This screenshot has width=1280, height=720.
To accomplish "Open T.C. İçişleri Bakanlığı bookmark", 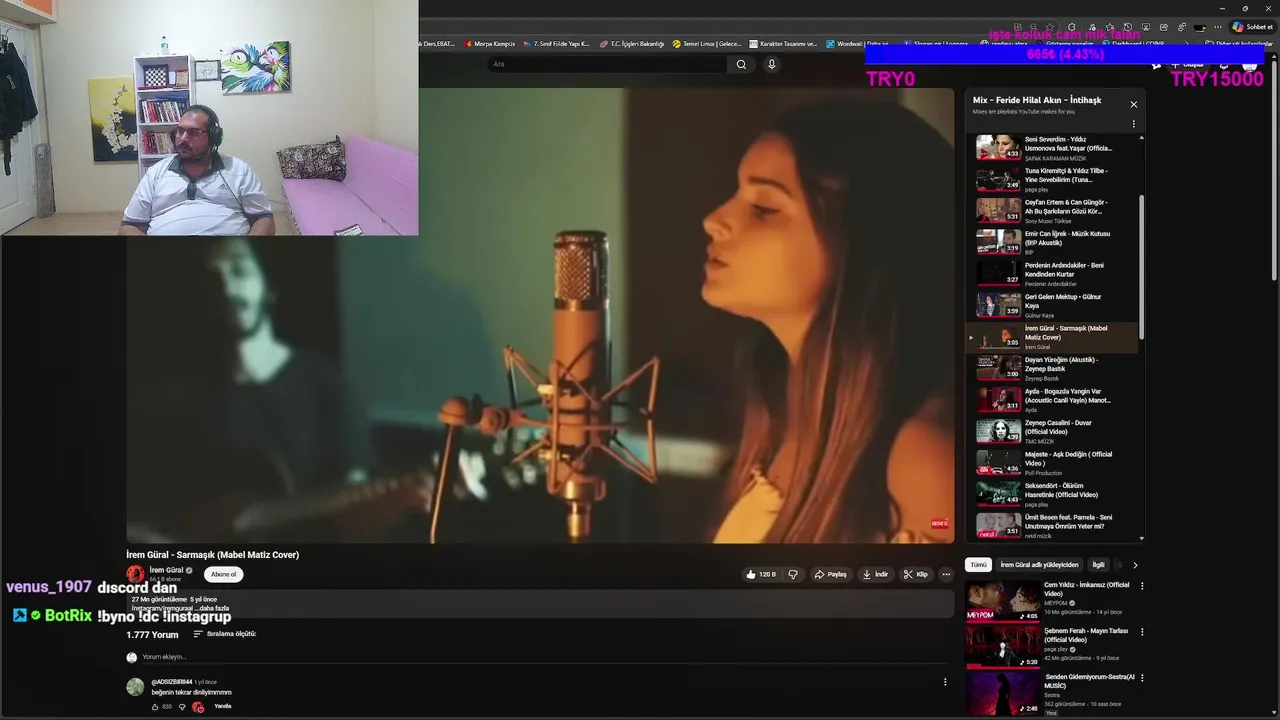I will (x=632, y=44).
